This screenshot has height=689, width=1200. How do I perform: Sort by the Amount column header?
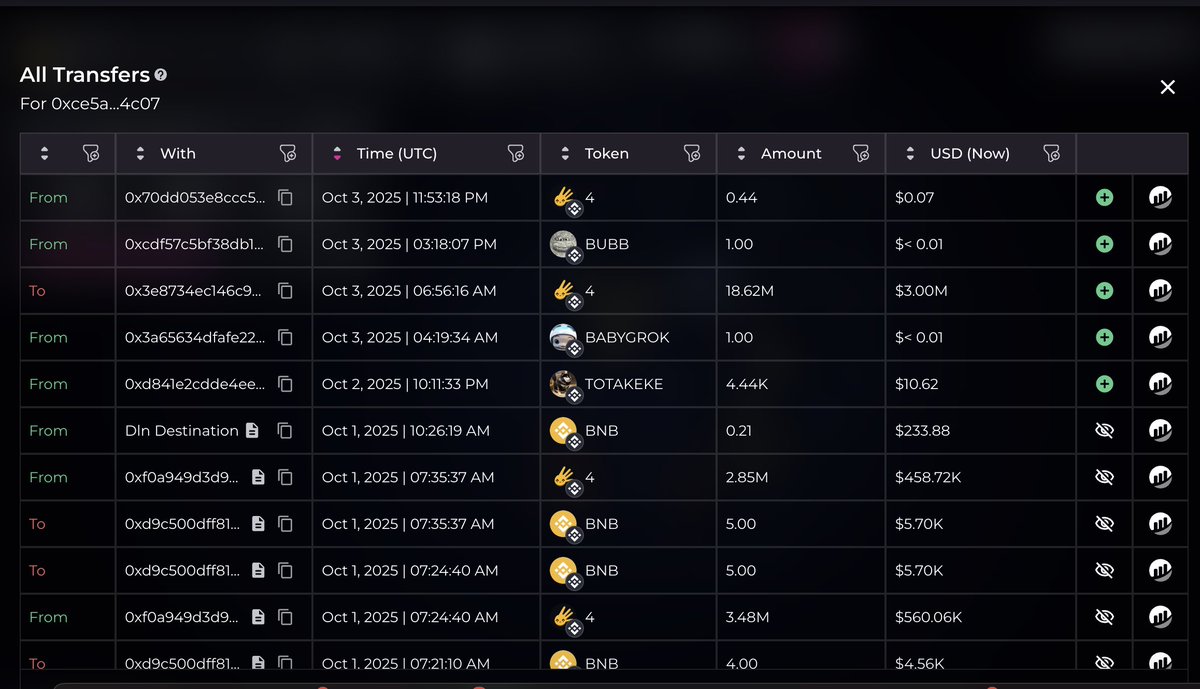(x=741, y=153)
